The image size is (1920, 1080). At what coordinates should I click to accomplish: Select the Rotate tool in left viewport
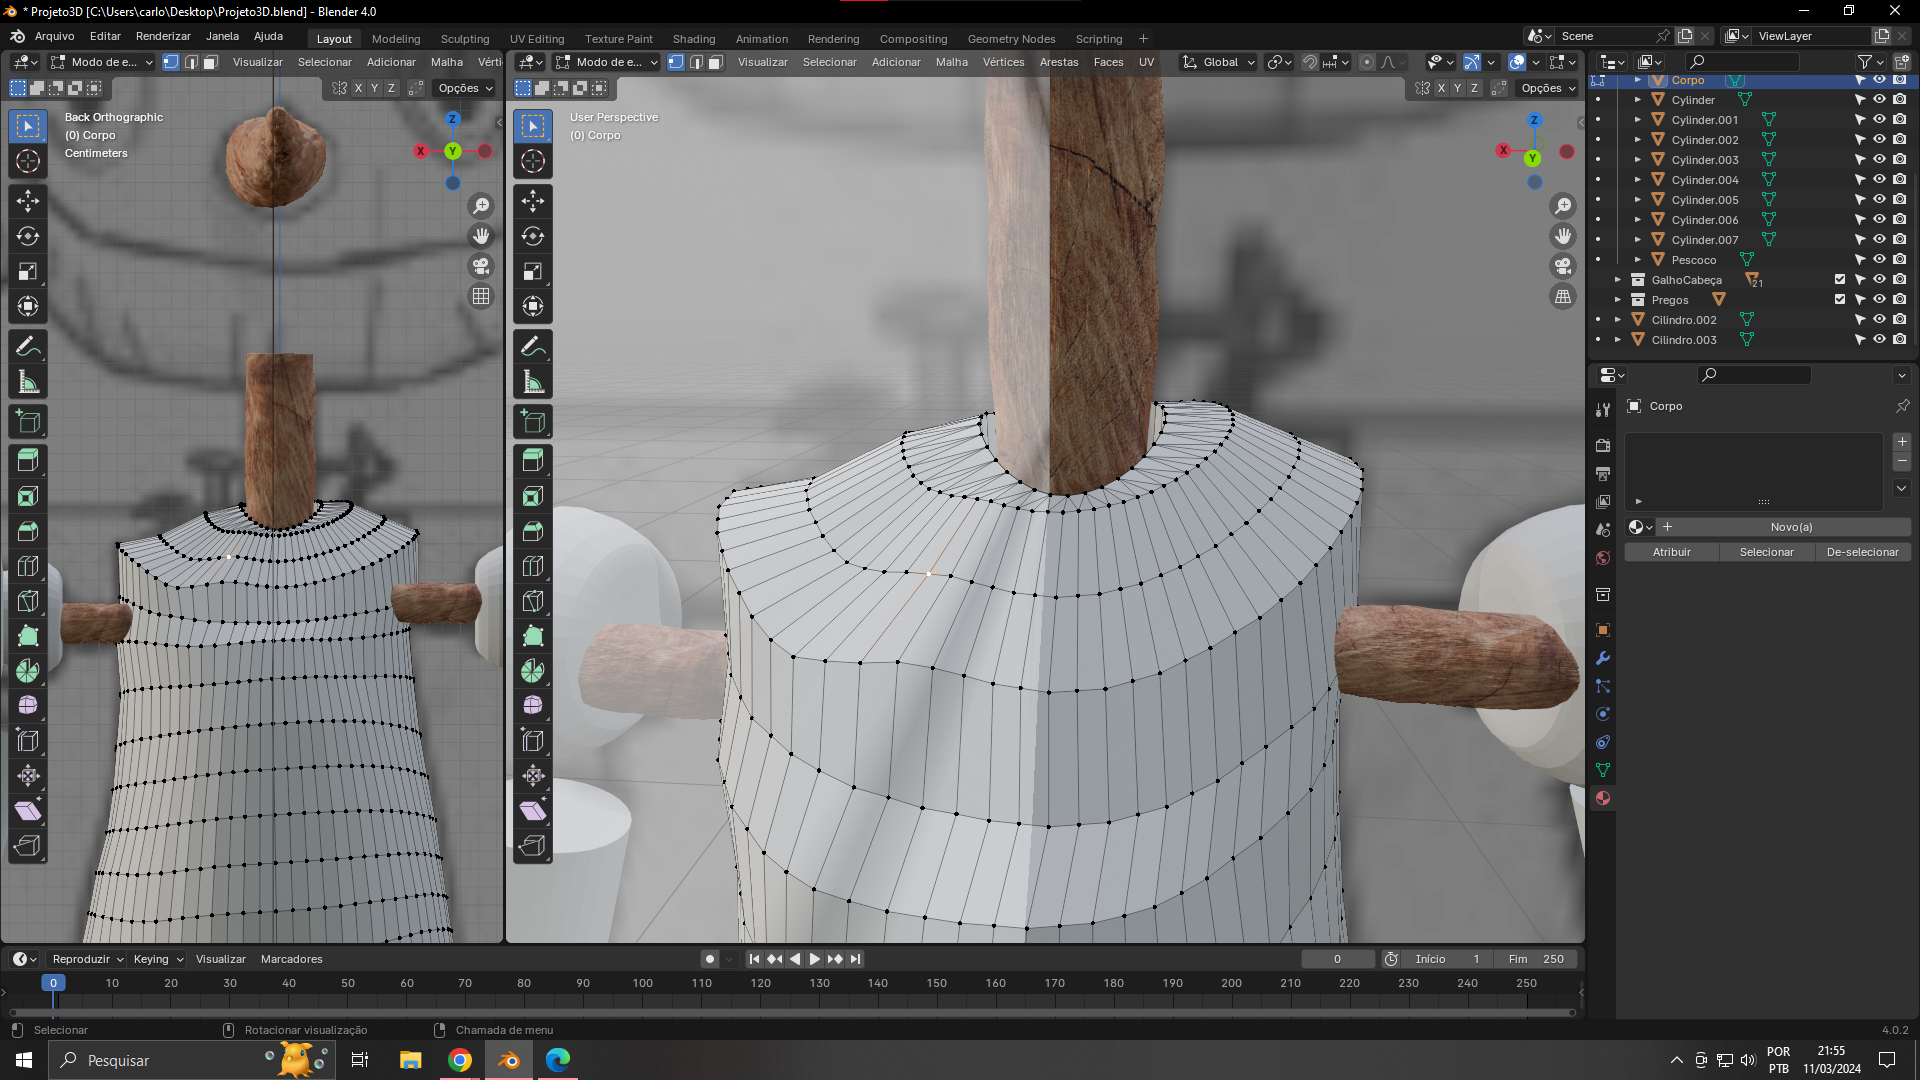coord(28,236)
